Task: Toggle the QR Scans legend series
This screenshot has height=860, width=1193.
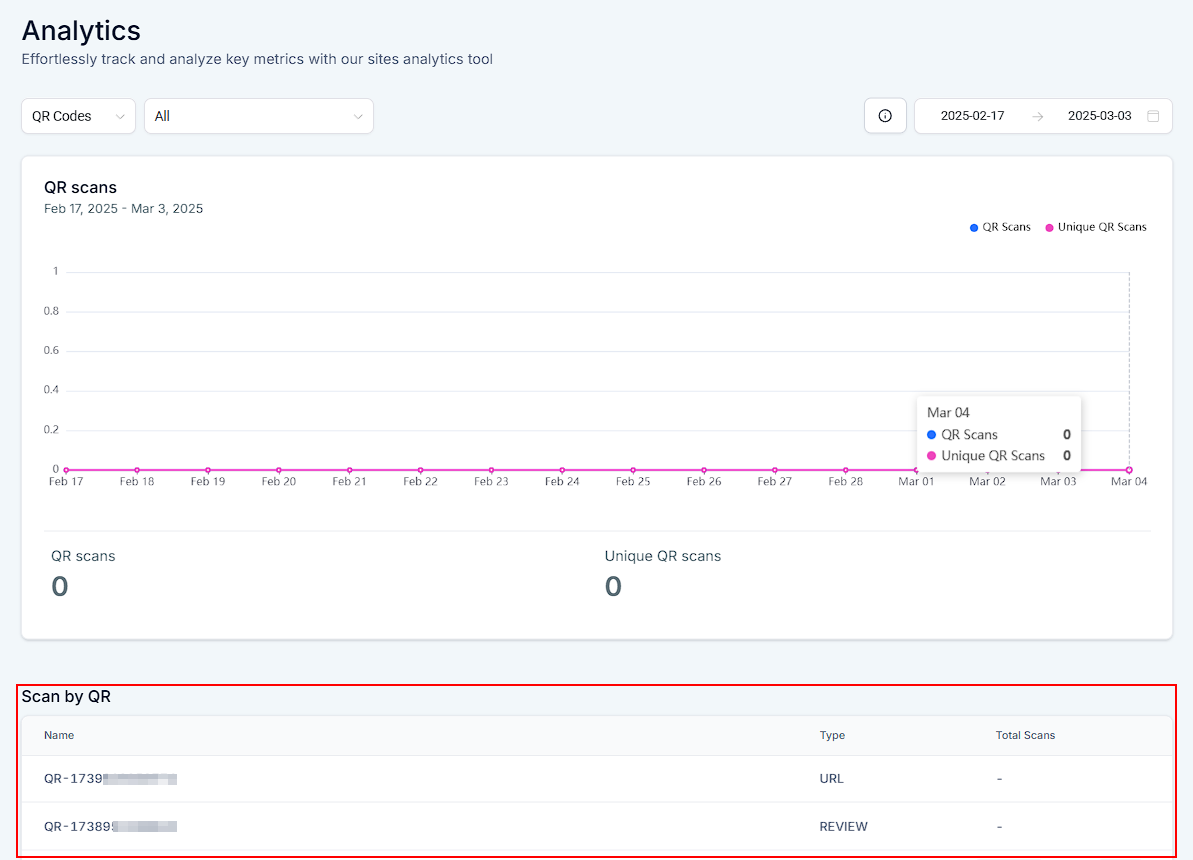Action: [1000, 227]
